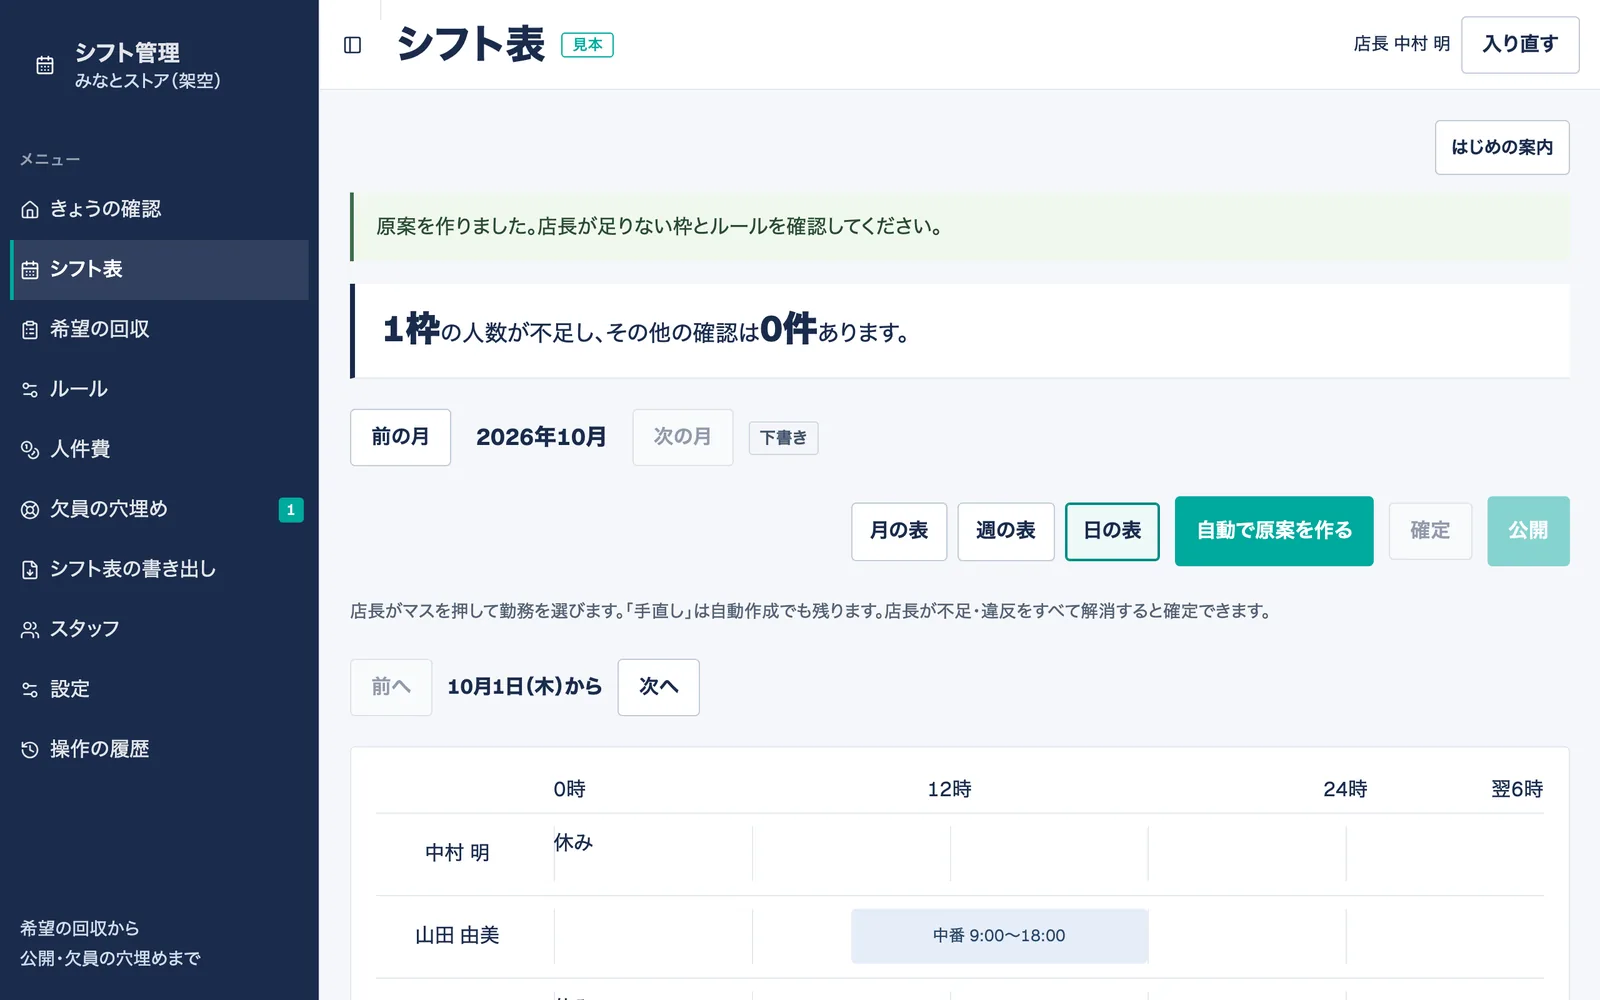1600x1000 pixels.
Task: Click the 確定 button
Action: [1430, 531]
